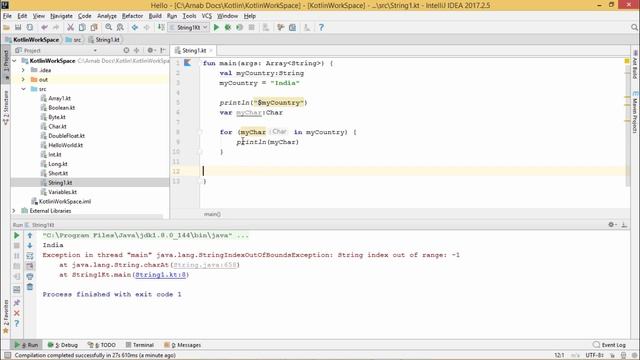Viewport: 640px width, 360px height.
Task: Click Scroll from Source icon in Project panel
Action: [x=126, y=50]
